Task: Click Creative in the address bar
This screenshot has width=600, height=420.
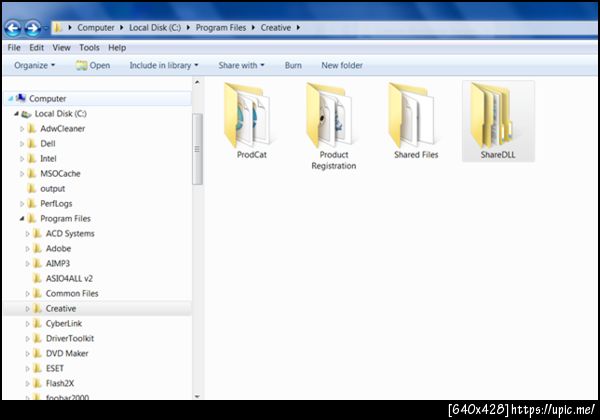Action: click(x=276, y=28)
